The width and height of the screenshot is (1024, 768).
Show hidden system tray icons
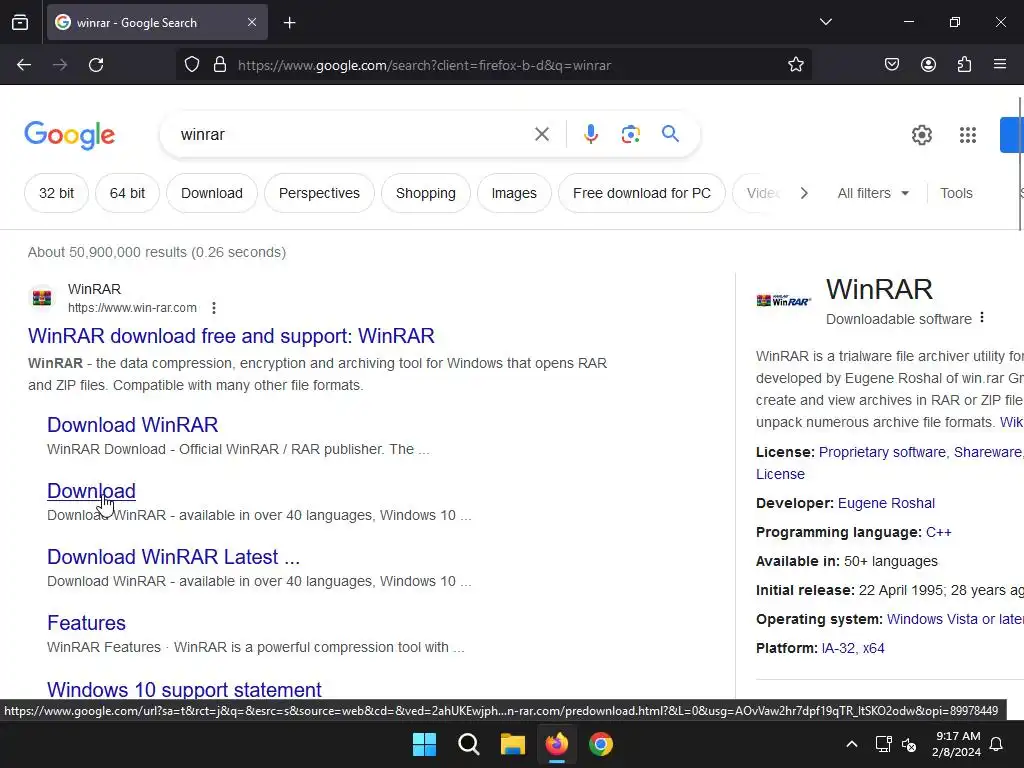coord(852,744)
